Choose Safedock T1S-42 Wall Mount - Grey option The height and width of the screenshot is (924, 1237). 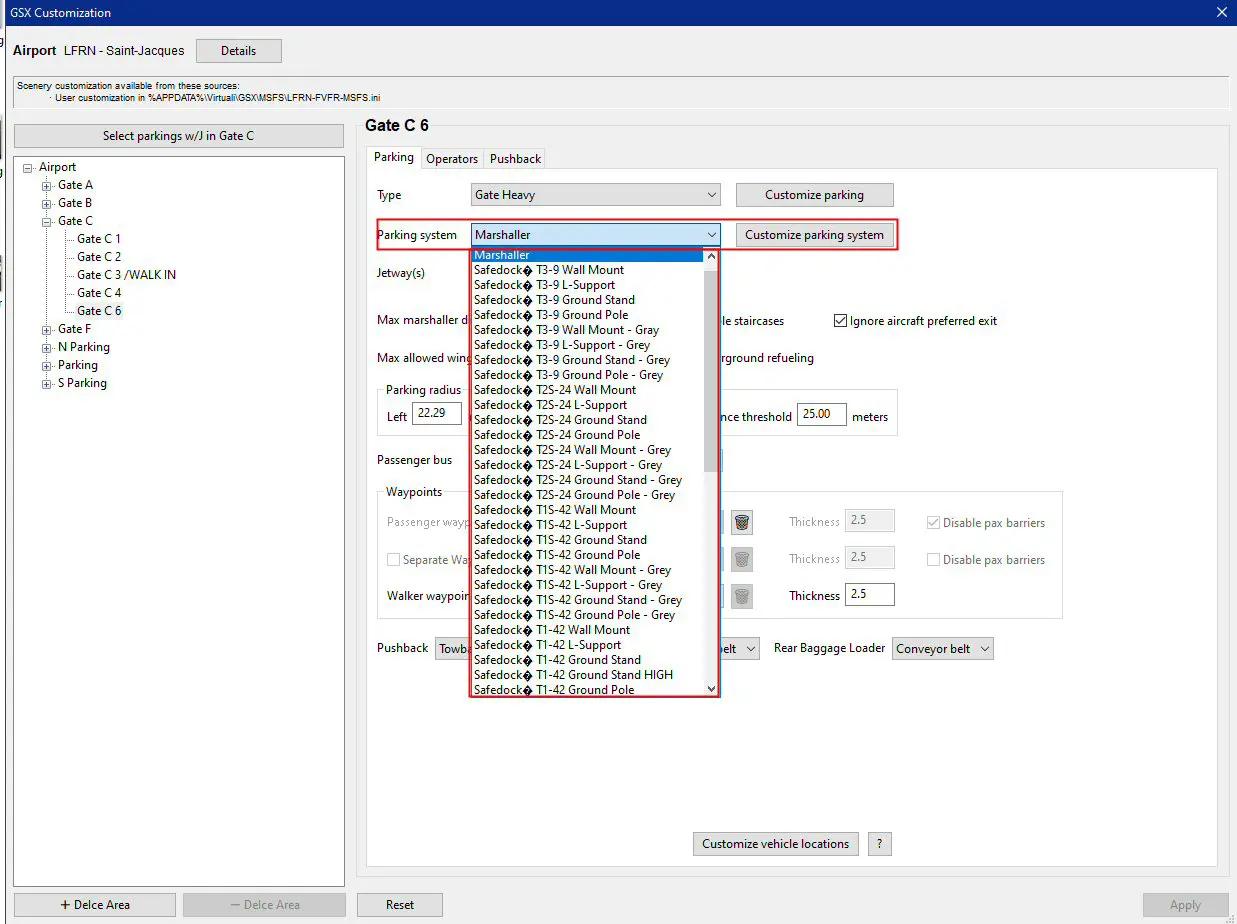click(x=588, y=570)
